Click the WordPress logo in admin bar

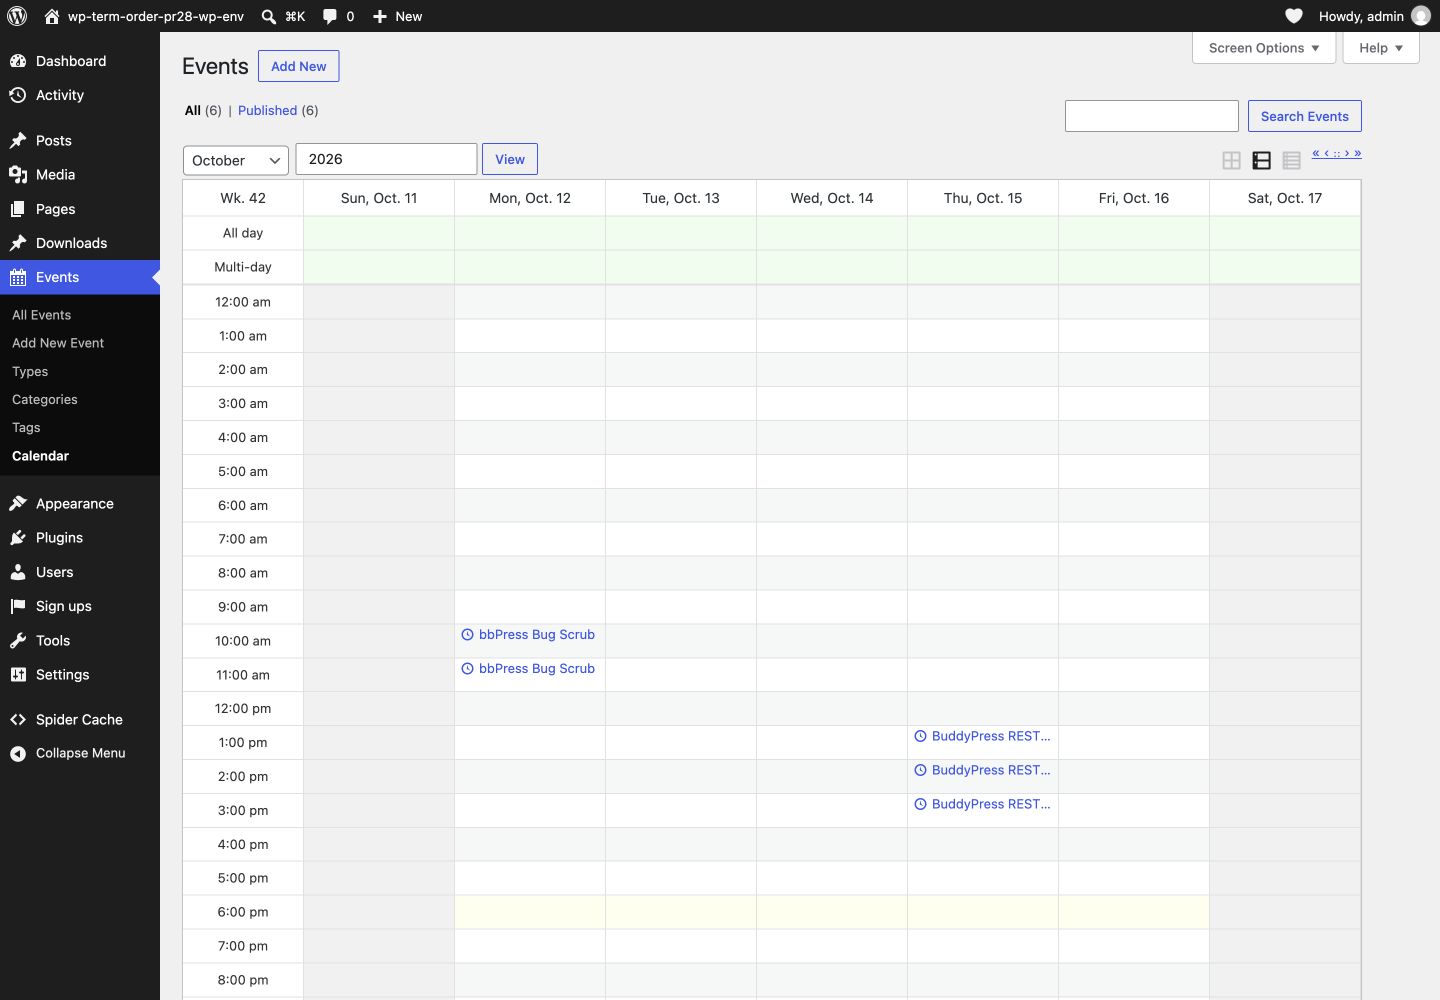[x=17, y=16]
